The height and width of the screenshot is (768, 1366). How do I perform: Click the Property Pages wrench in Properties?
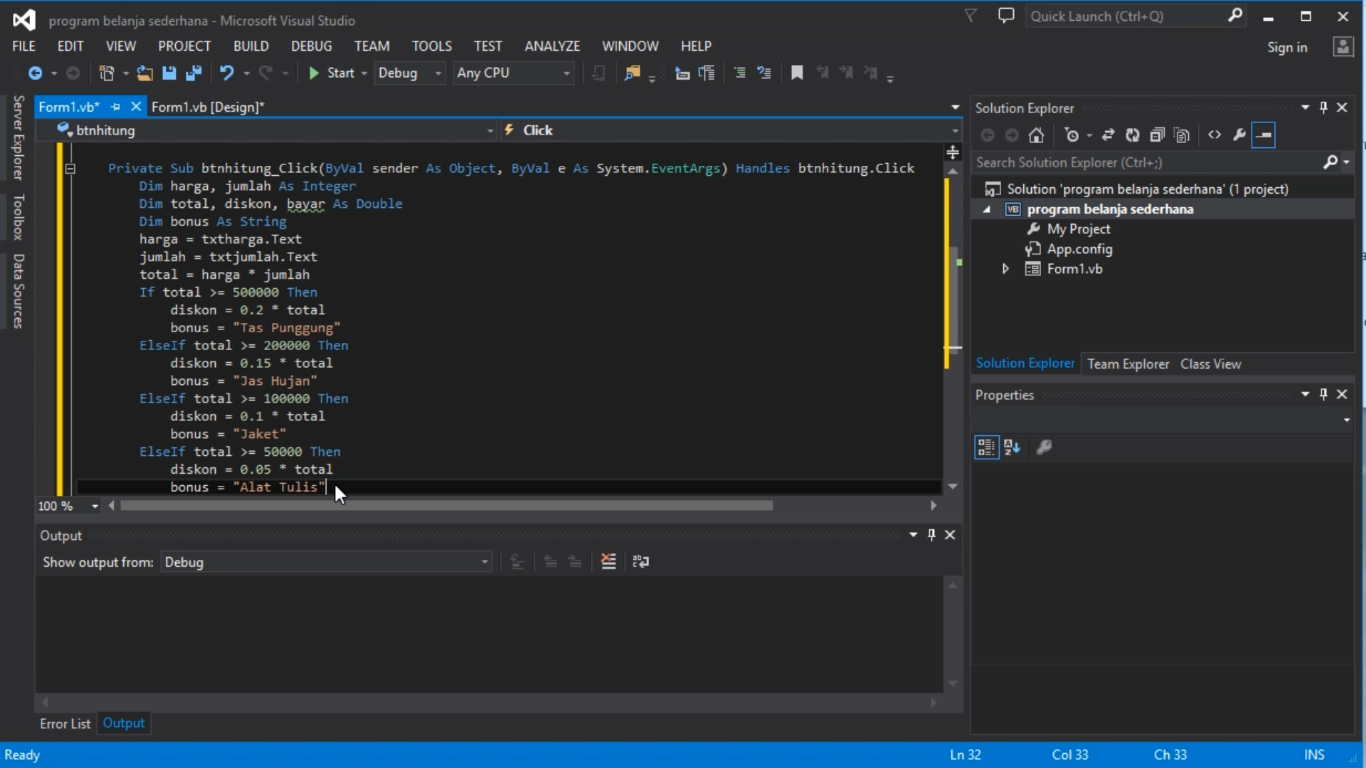click(x=1044, y=447)
